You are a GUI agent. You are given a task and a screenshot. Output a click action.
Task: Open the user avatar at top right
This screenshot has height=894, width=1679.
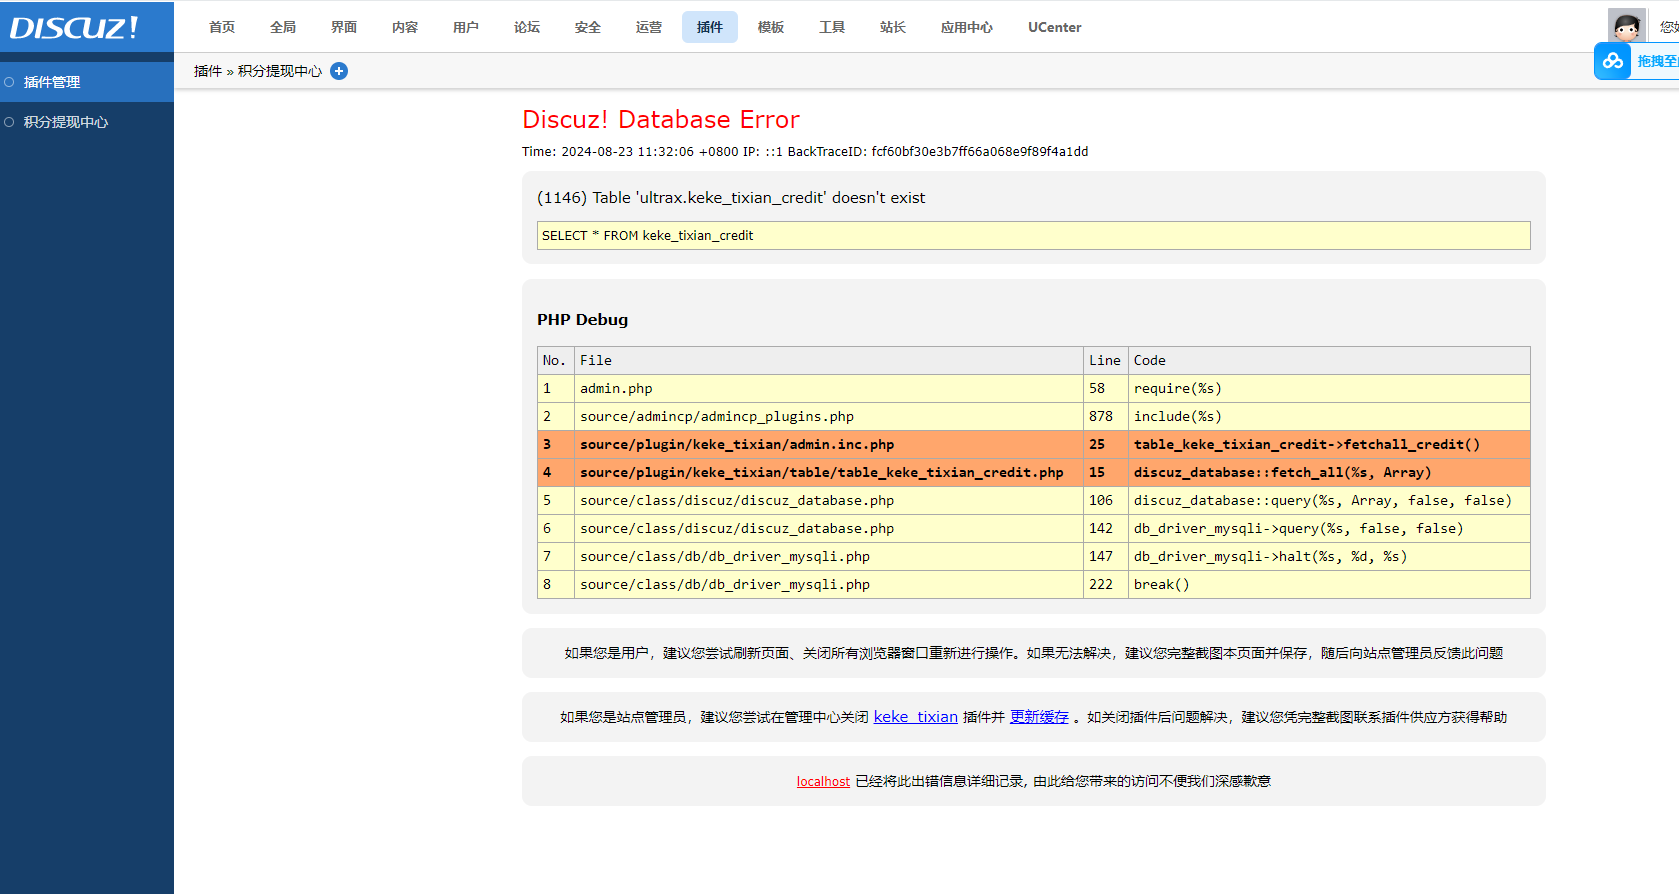pyautogui.click(x=1627, y=26)
